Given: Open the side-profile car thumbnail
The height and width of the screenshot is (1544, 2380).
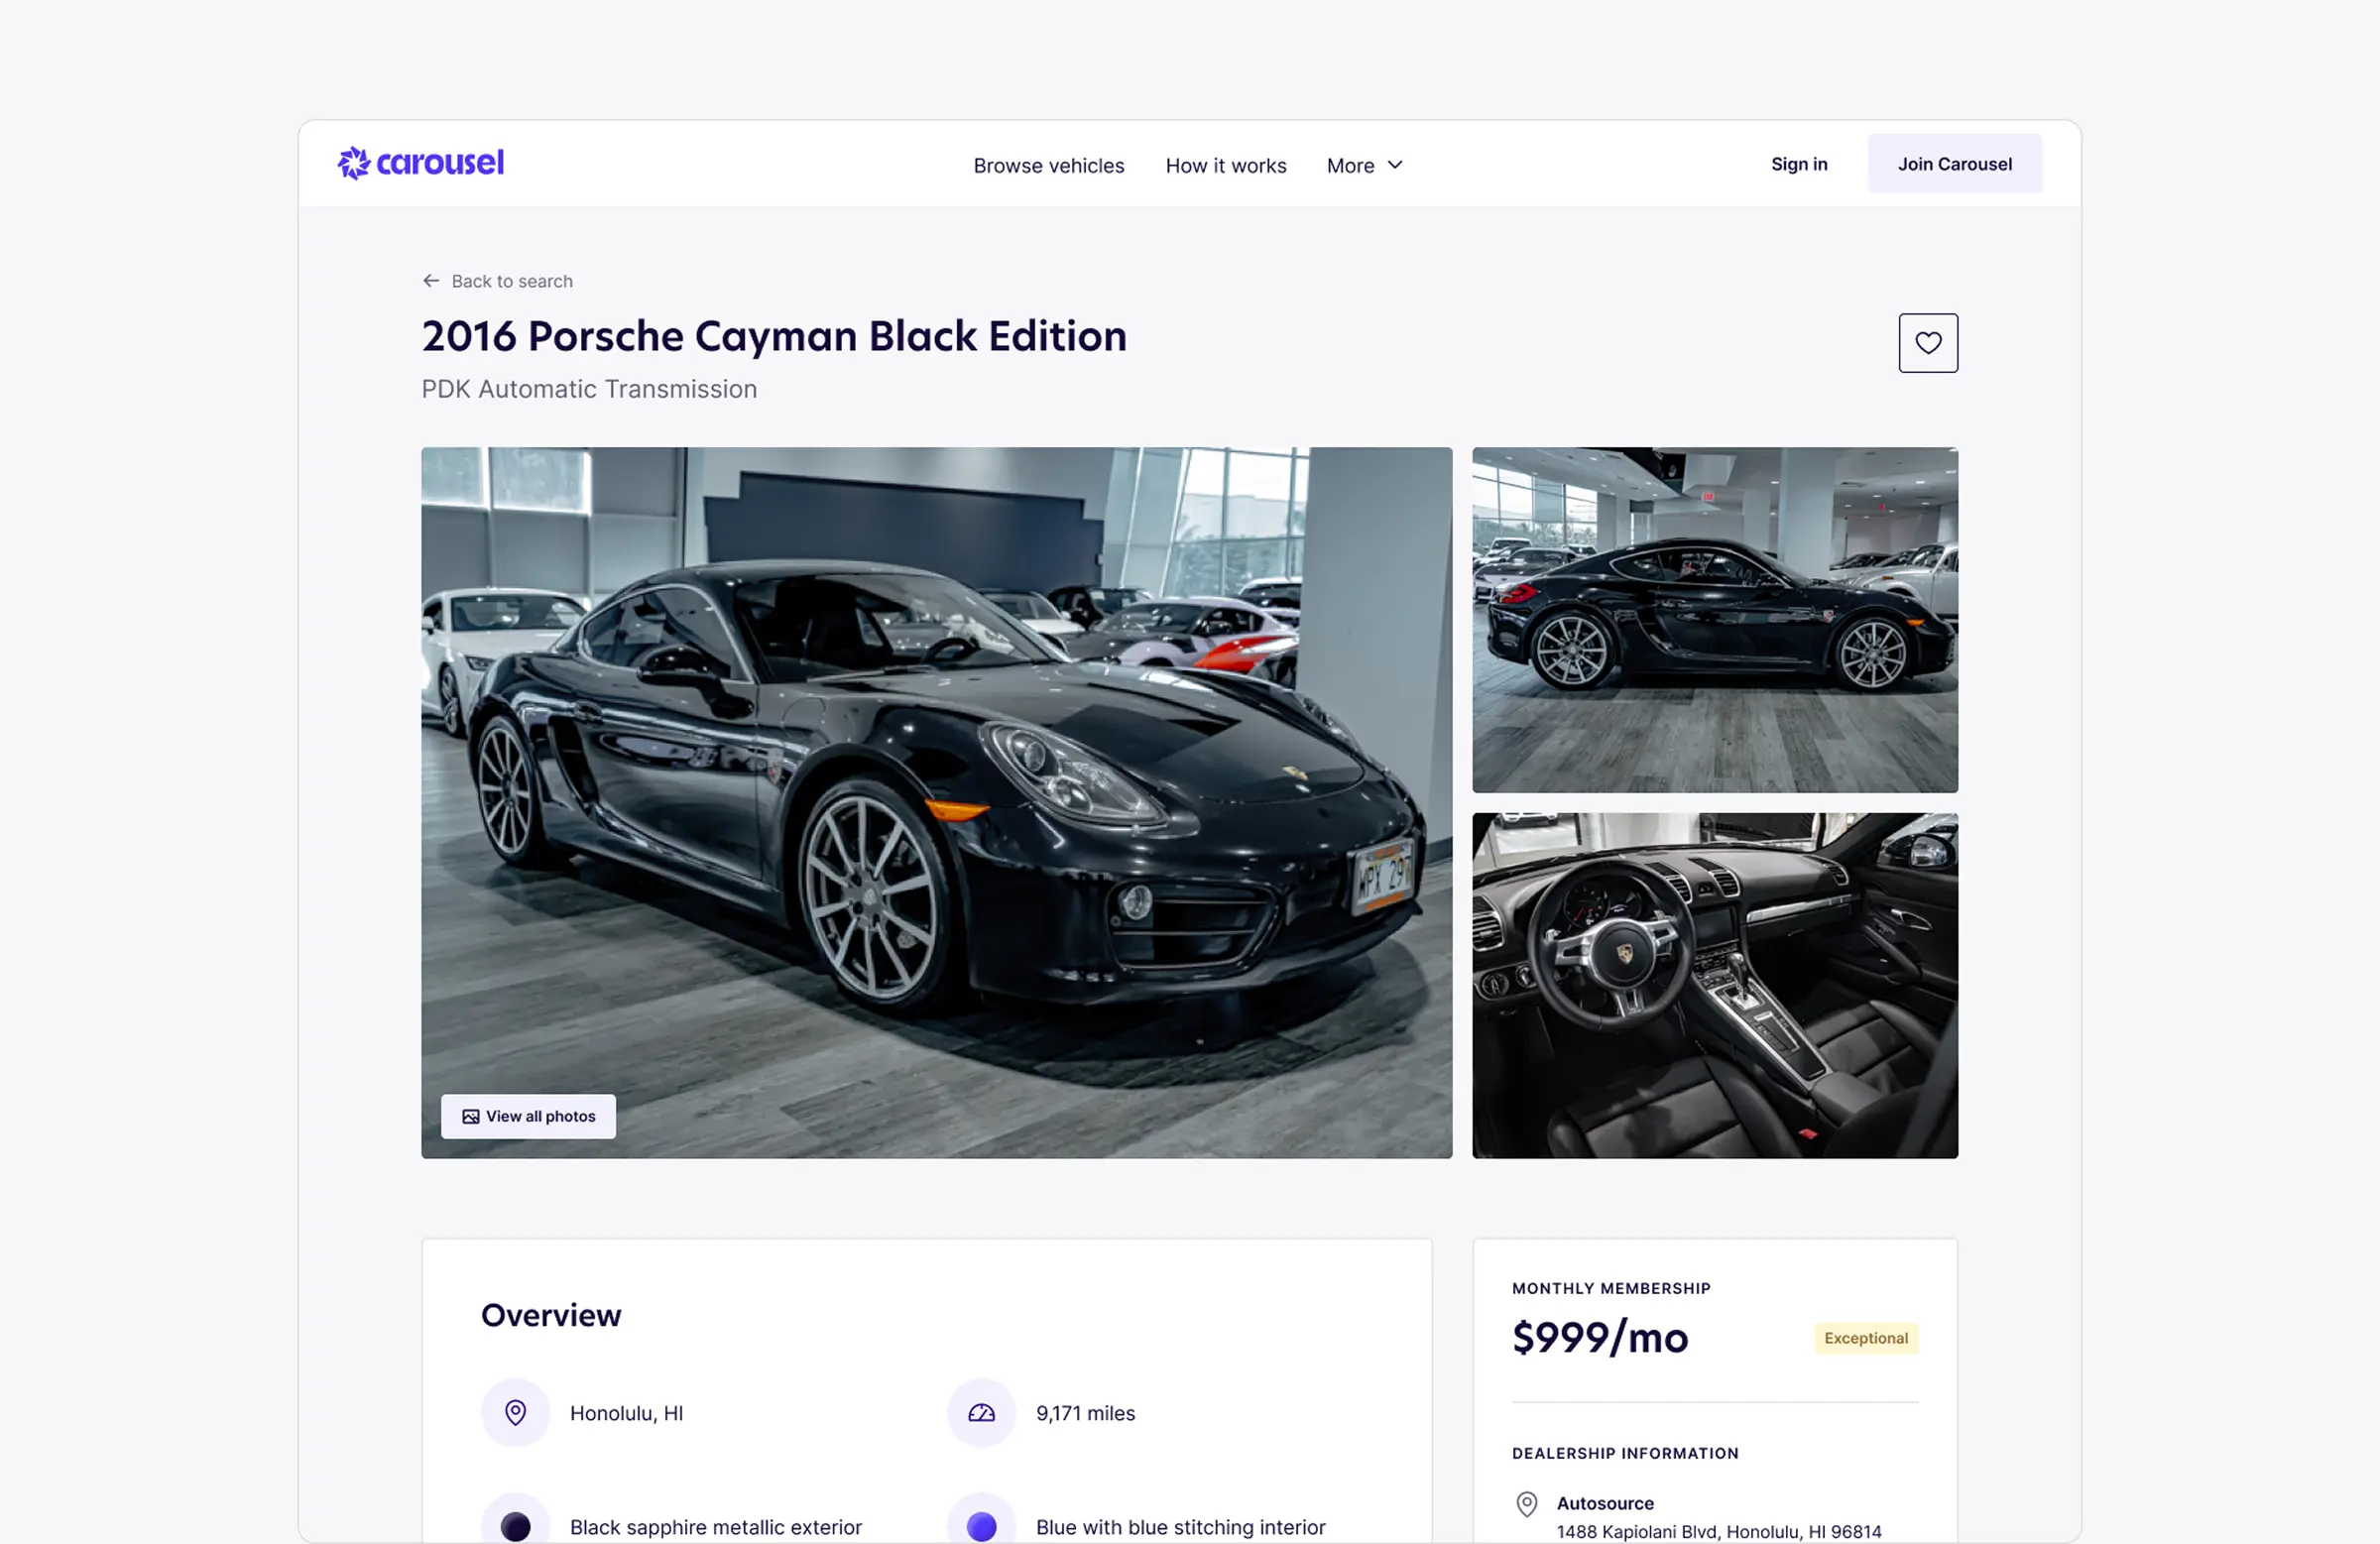Looking at the screenshot, I should click(1714, 620).
